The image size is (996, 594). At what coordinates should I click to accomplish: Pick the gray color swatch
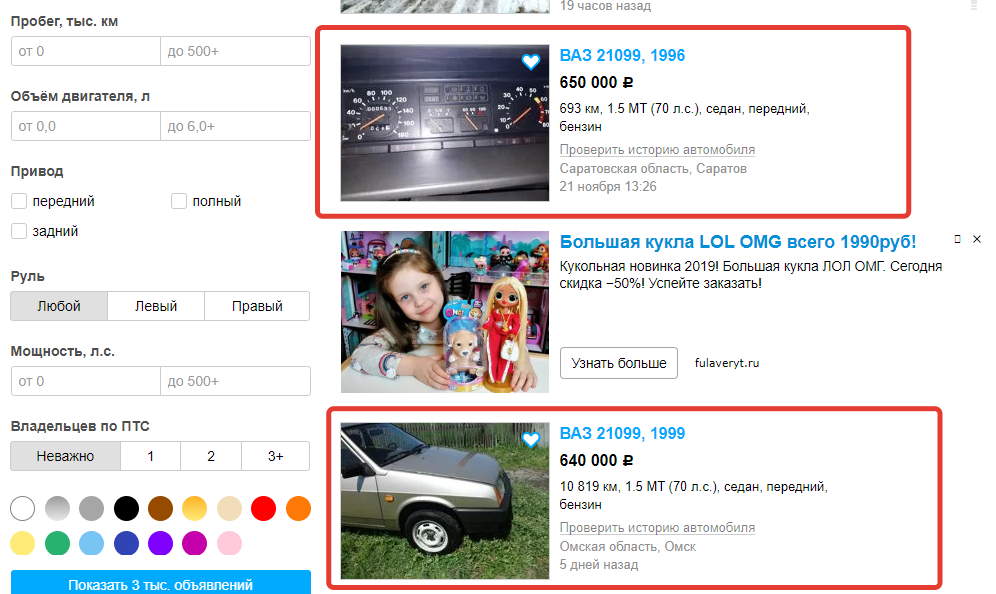[91, 508]
